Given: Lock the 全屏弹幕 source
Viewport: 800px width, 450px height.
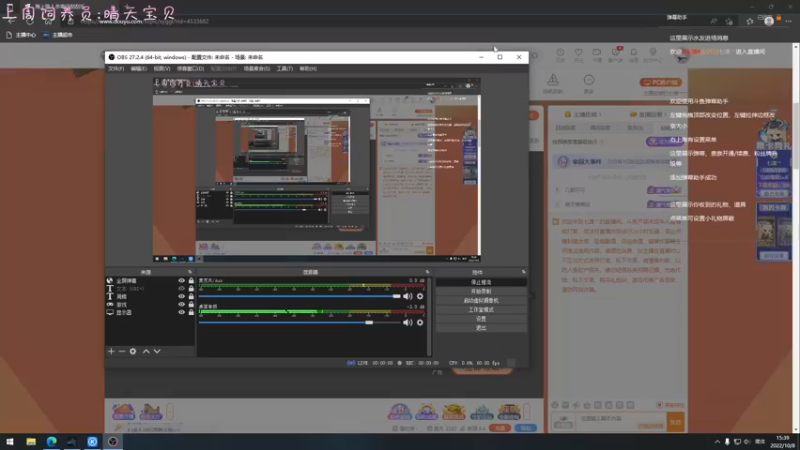Looking at the screenshot, I should point(191,281).
